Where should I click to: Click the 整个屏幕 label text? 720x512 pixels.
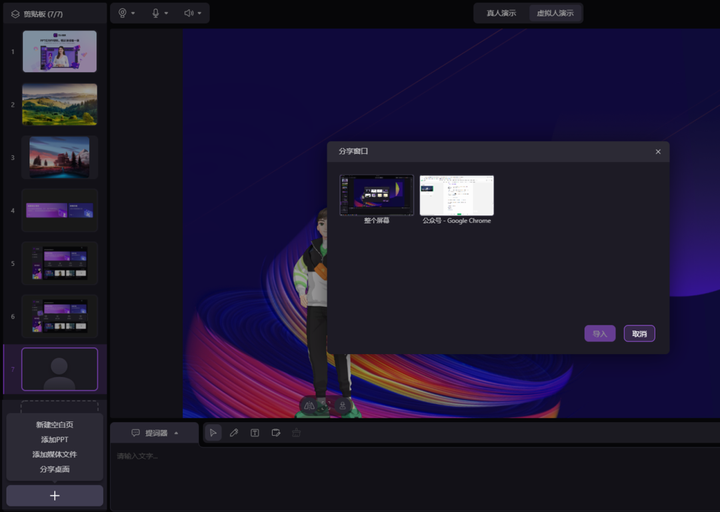tap(377, 221)
